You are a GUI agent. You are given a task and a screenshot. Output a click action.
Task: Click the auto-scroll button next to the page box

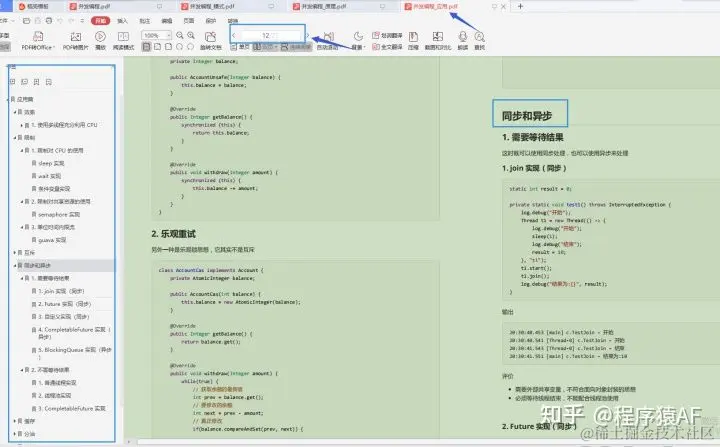tap(328, 40)
